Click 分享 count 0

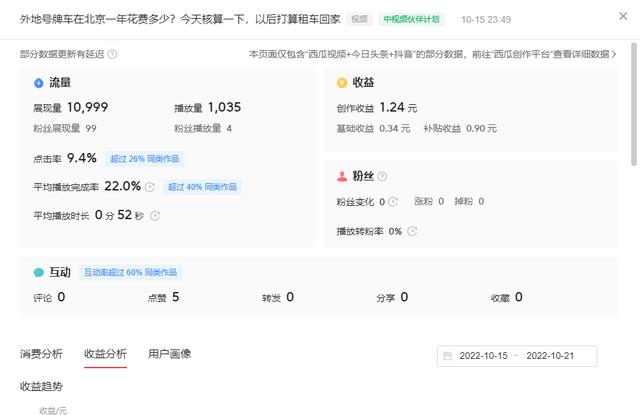[404, 297]
